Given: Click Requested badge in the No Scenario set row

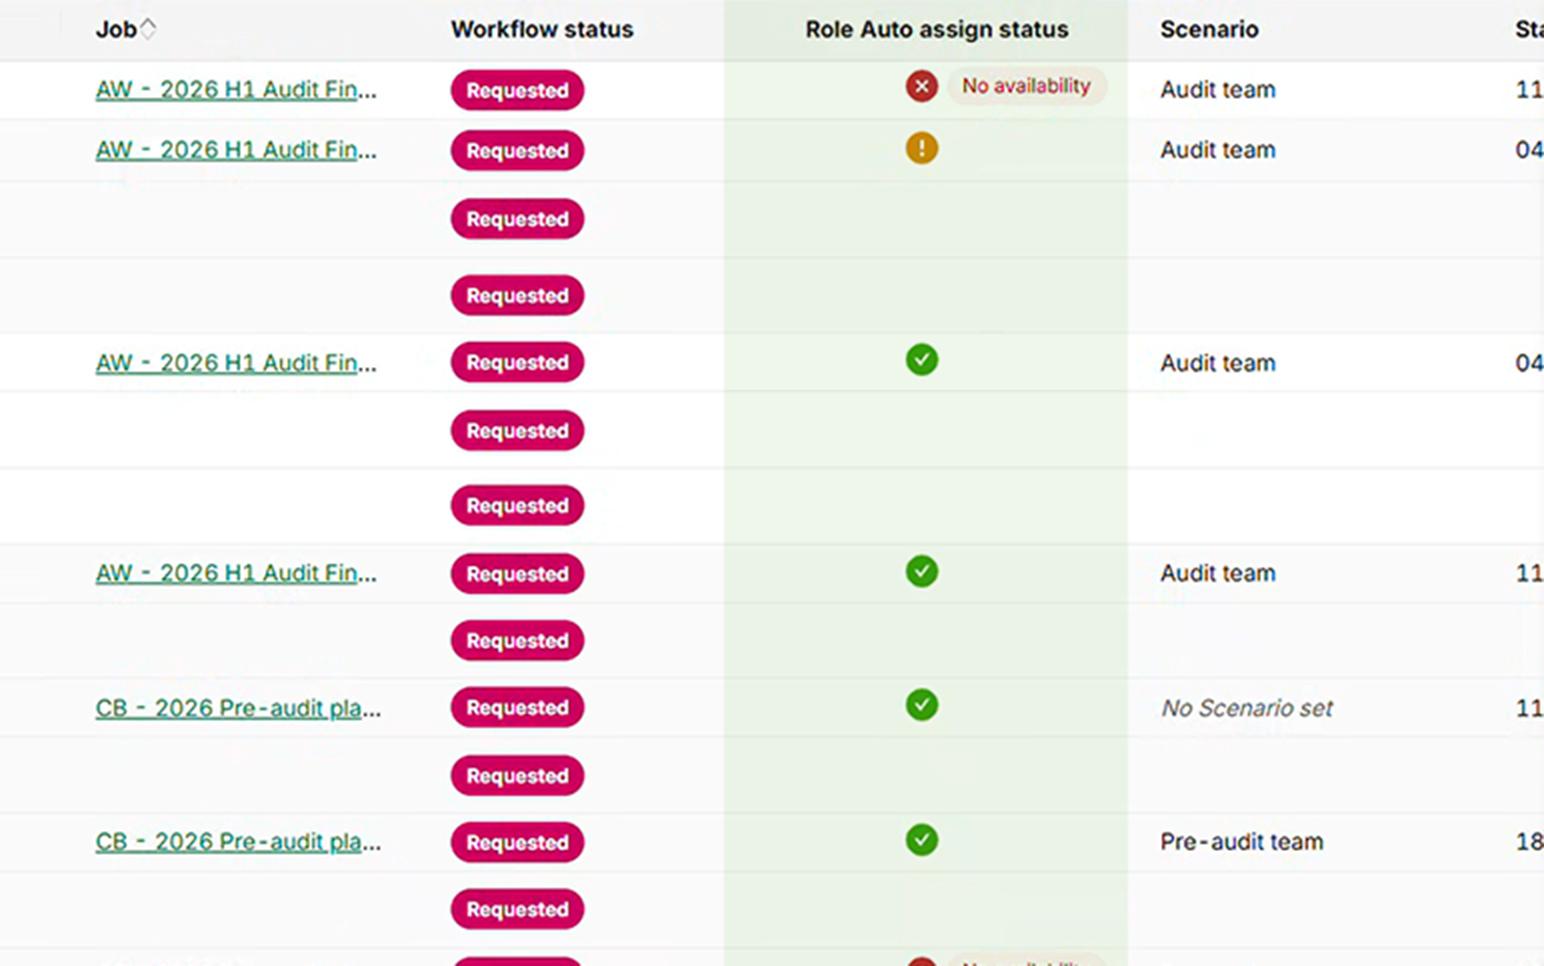Looking at the screenshot, I should (517, 708).
